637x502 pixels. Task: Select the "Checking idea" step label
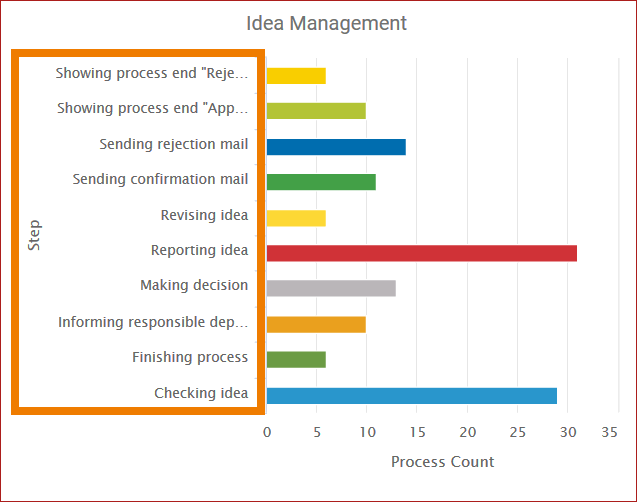click(x=201, y=393)
